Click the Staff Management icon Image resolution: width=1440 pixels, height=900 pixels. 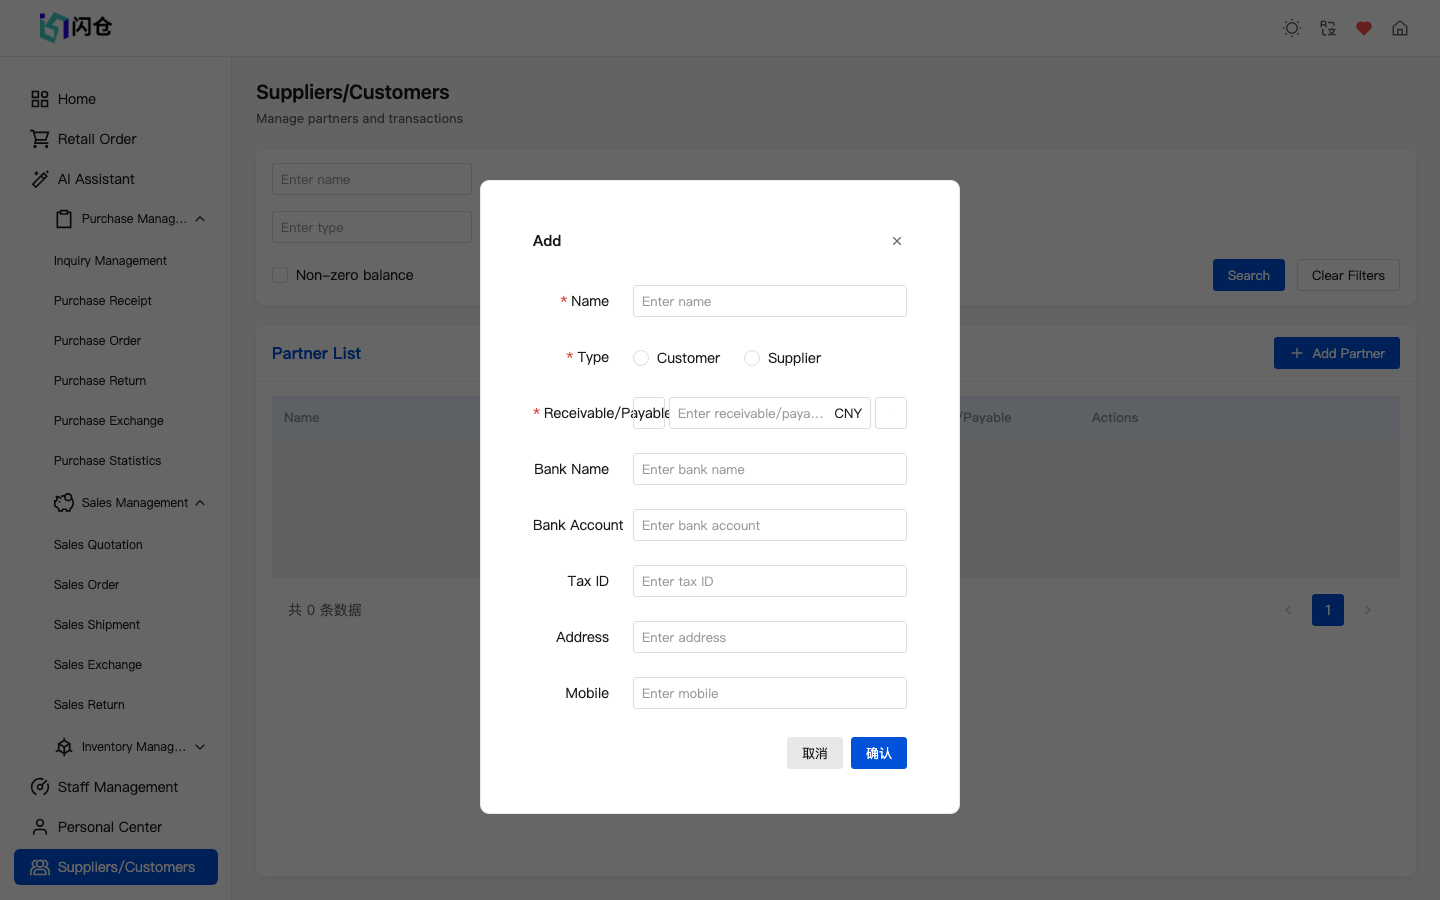tap(40, 787)
